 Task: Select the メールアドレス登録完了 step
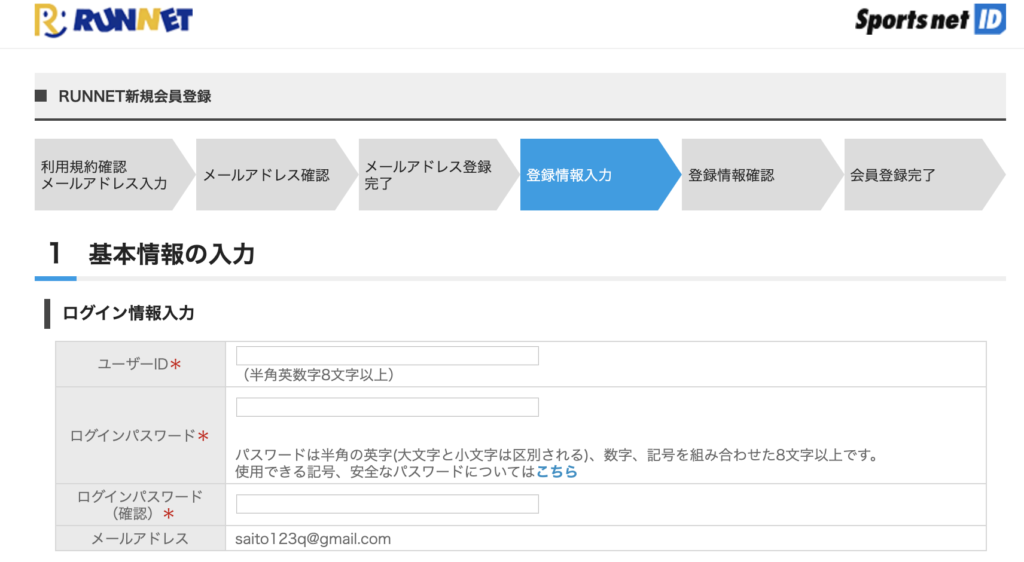[x=438, y=174]
